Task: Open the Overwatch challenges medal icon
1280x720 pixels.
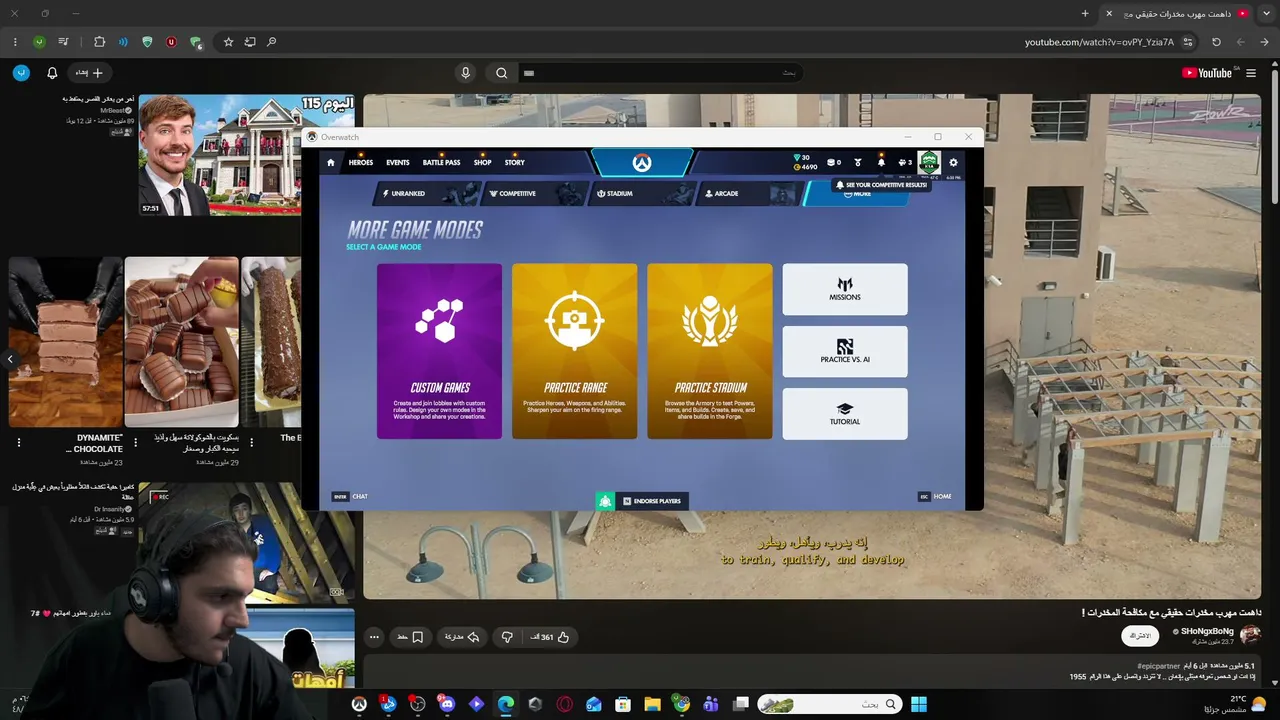Action: [x=857, y=162]
